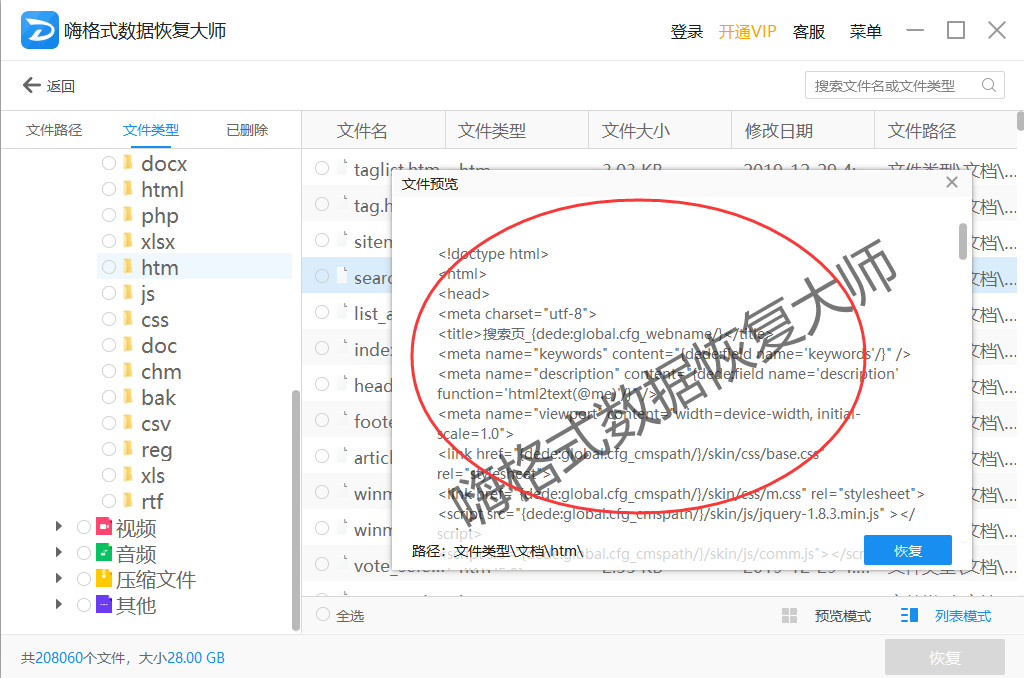
Task: Switch to the 文件路径 tab
Action: 54,130
